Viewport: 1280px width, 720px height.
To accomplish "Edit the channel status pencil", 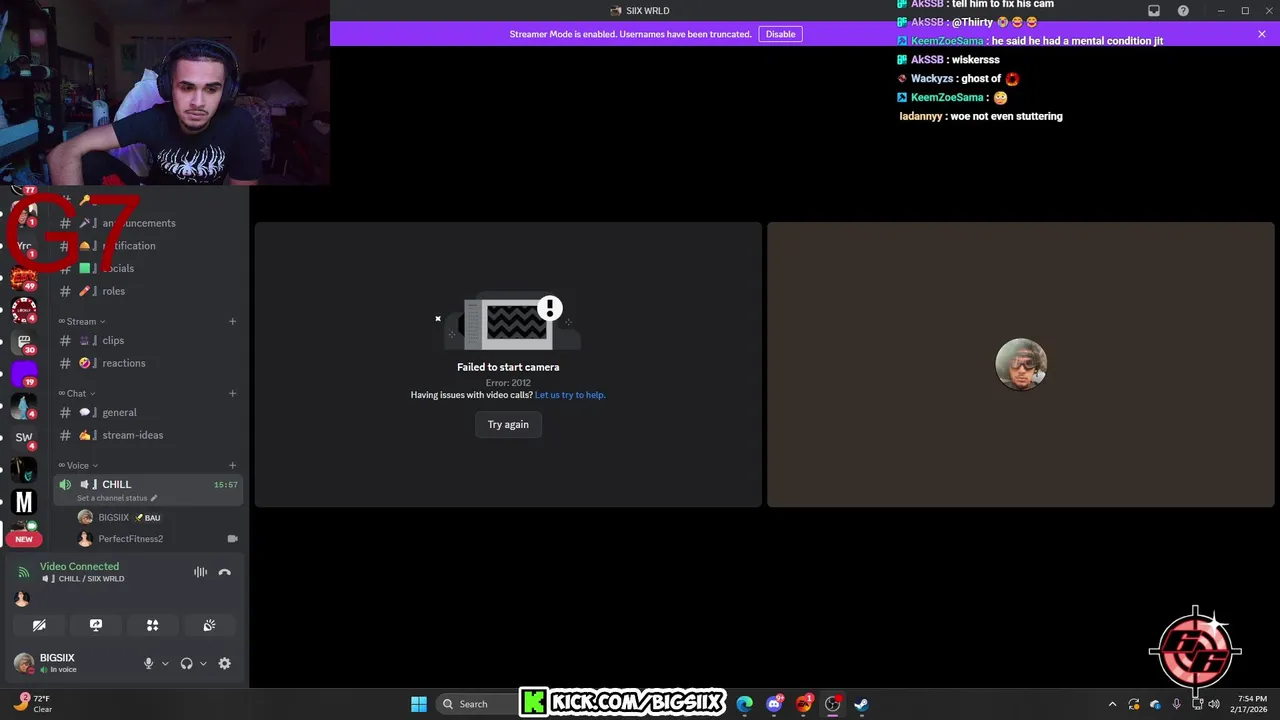I will (x=153, y=498).
